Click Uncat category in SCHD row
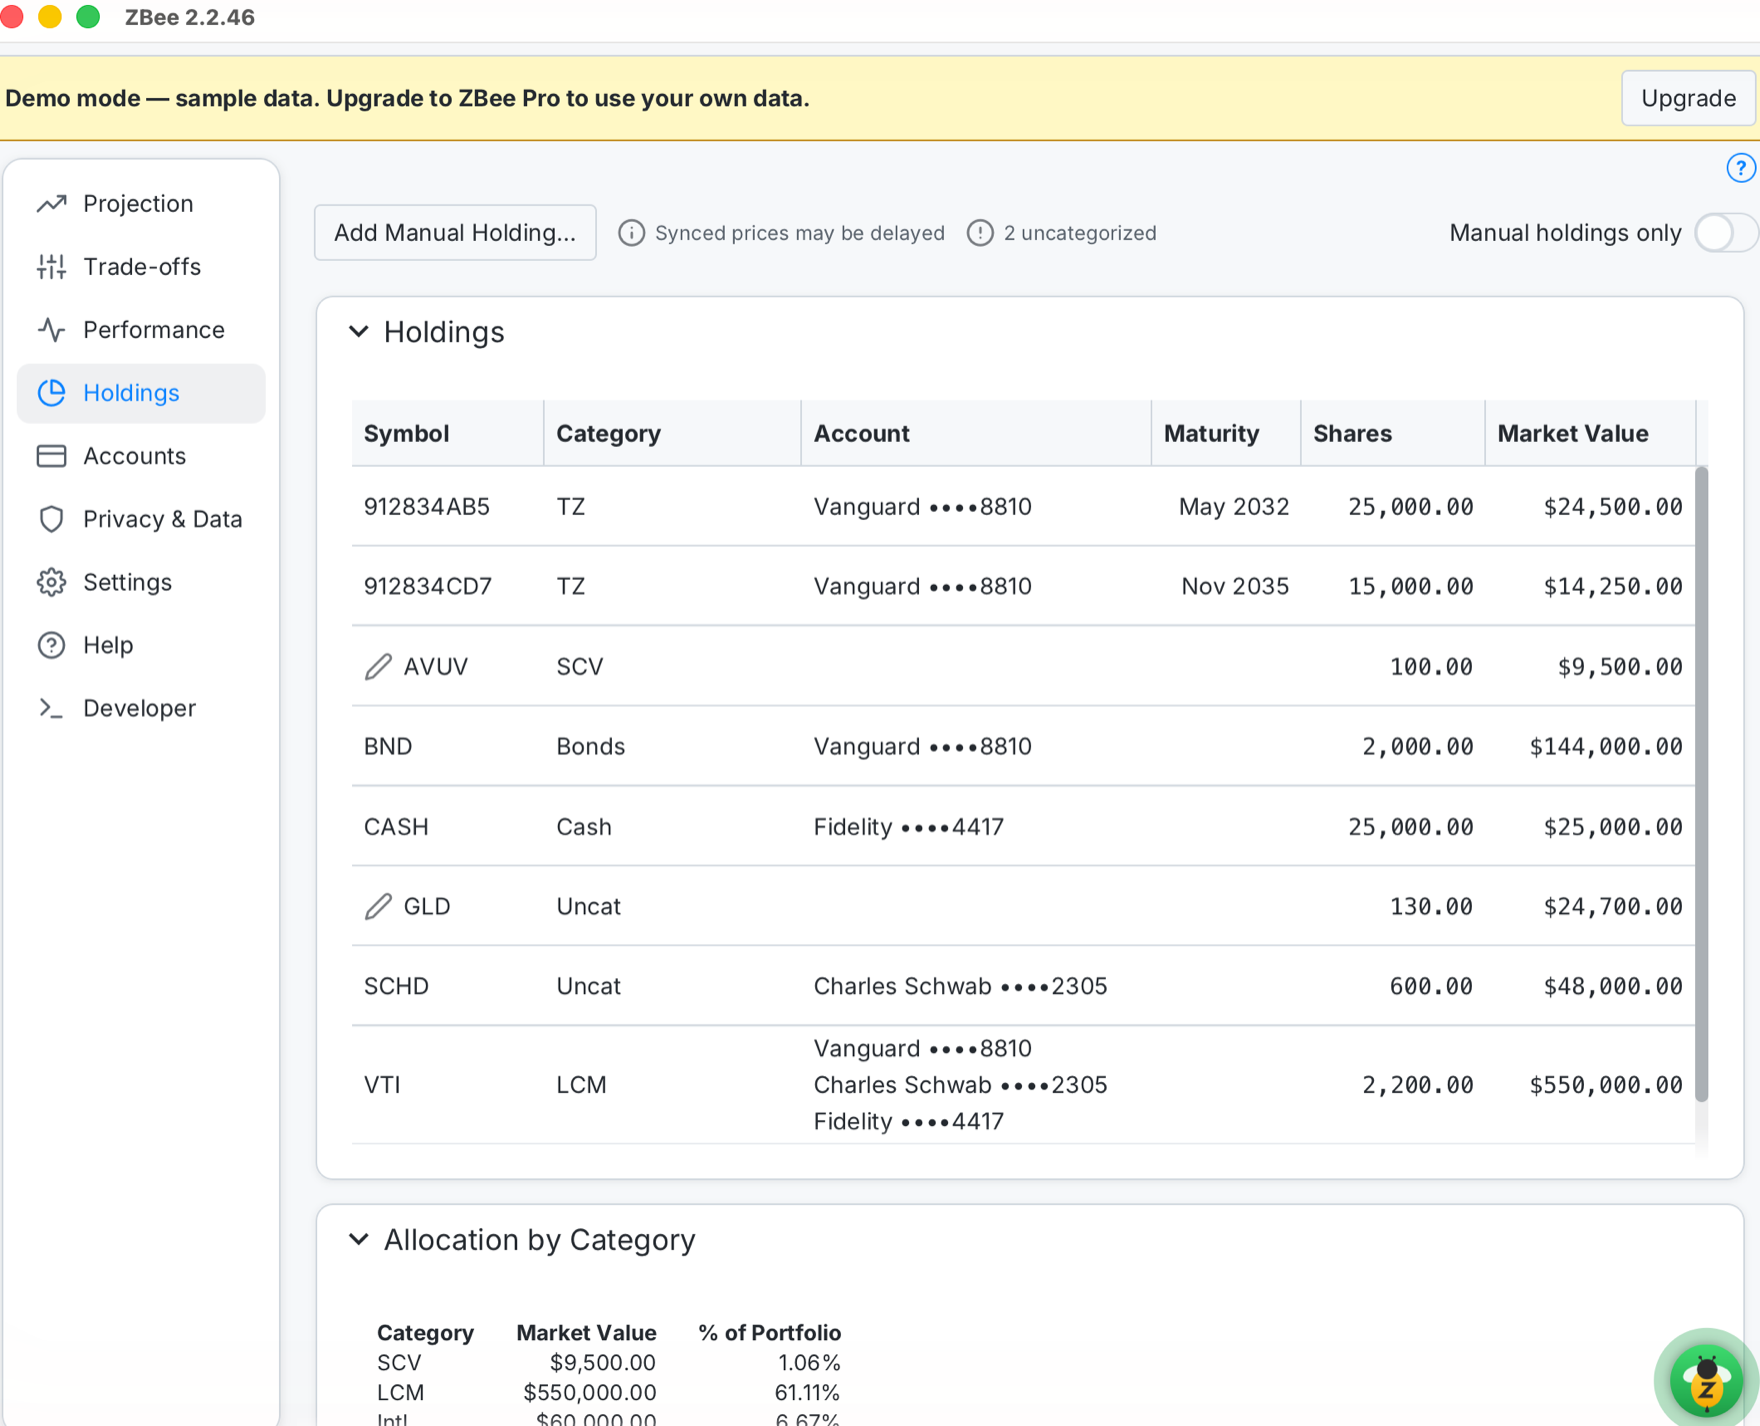 (x=588, y=986)
